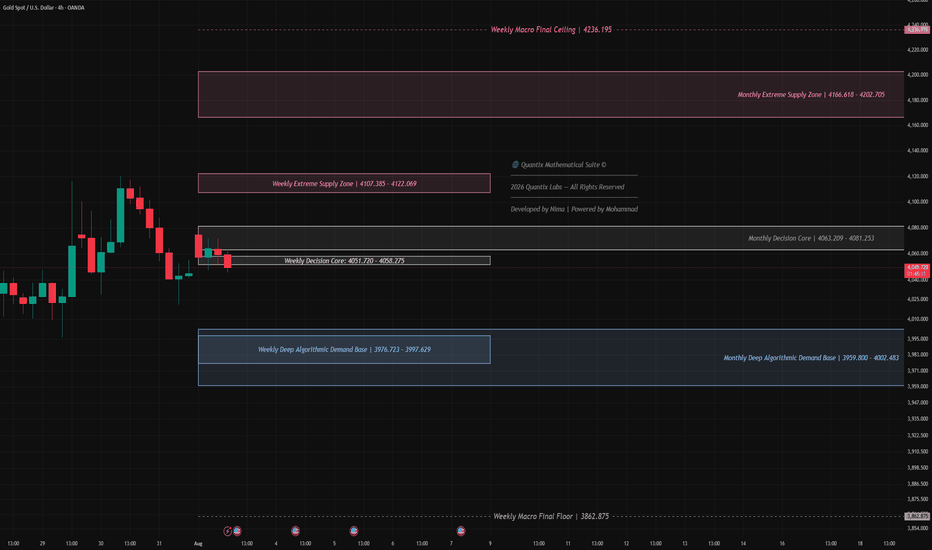Click the 4,010.000 price scale value
The width and height of the screenshot is (932, 550).
click(917, 319)
